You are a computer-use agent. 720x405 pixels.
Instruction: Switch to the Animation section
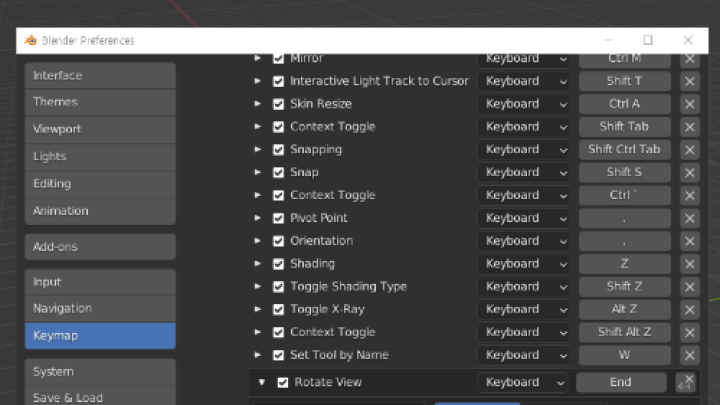[x=100, y=211]
